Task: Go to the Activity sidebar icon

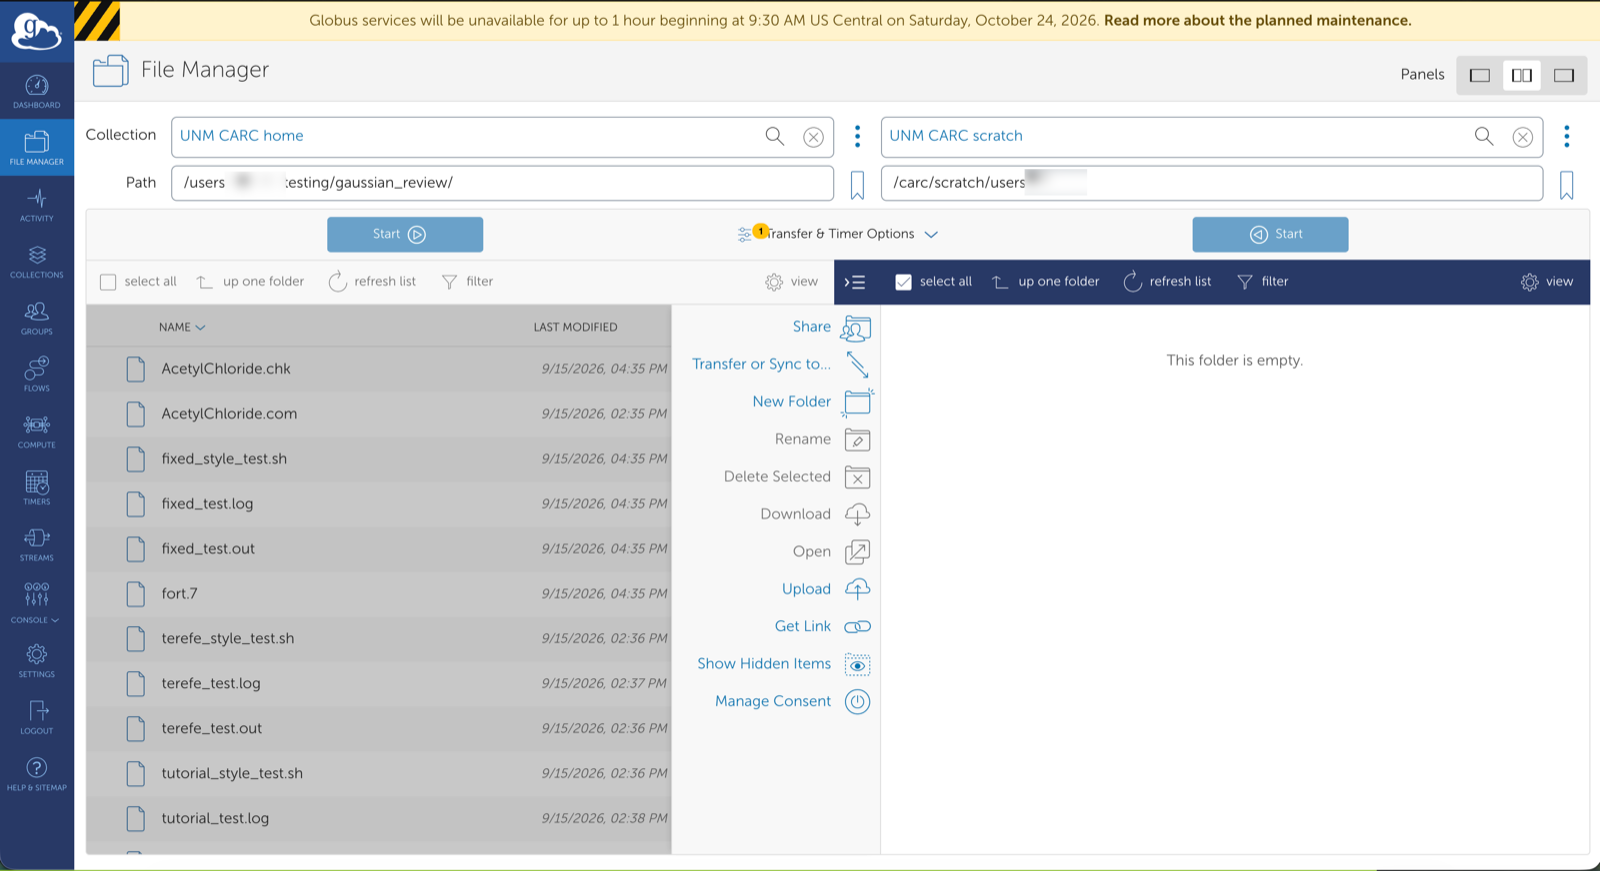Action: coord(37,204)
